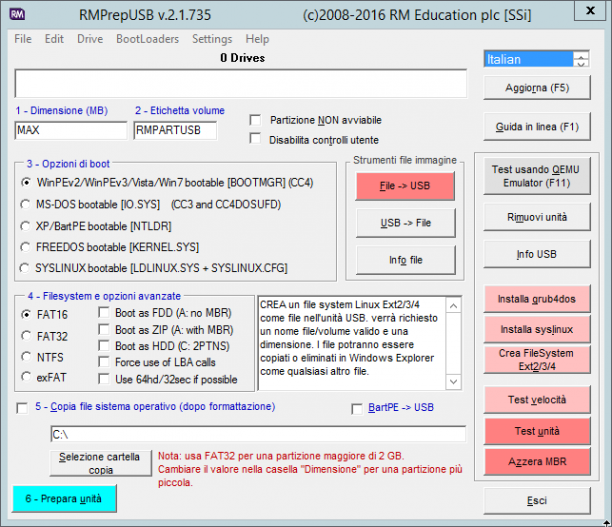Enable Partizione NON avviabile checkbox
Screen dimensions: 612x527
[255, 120]
